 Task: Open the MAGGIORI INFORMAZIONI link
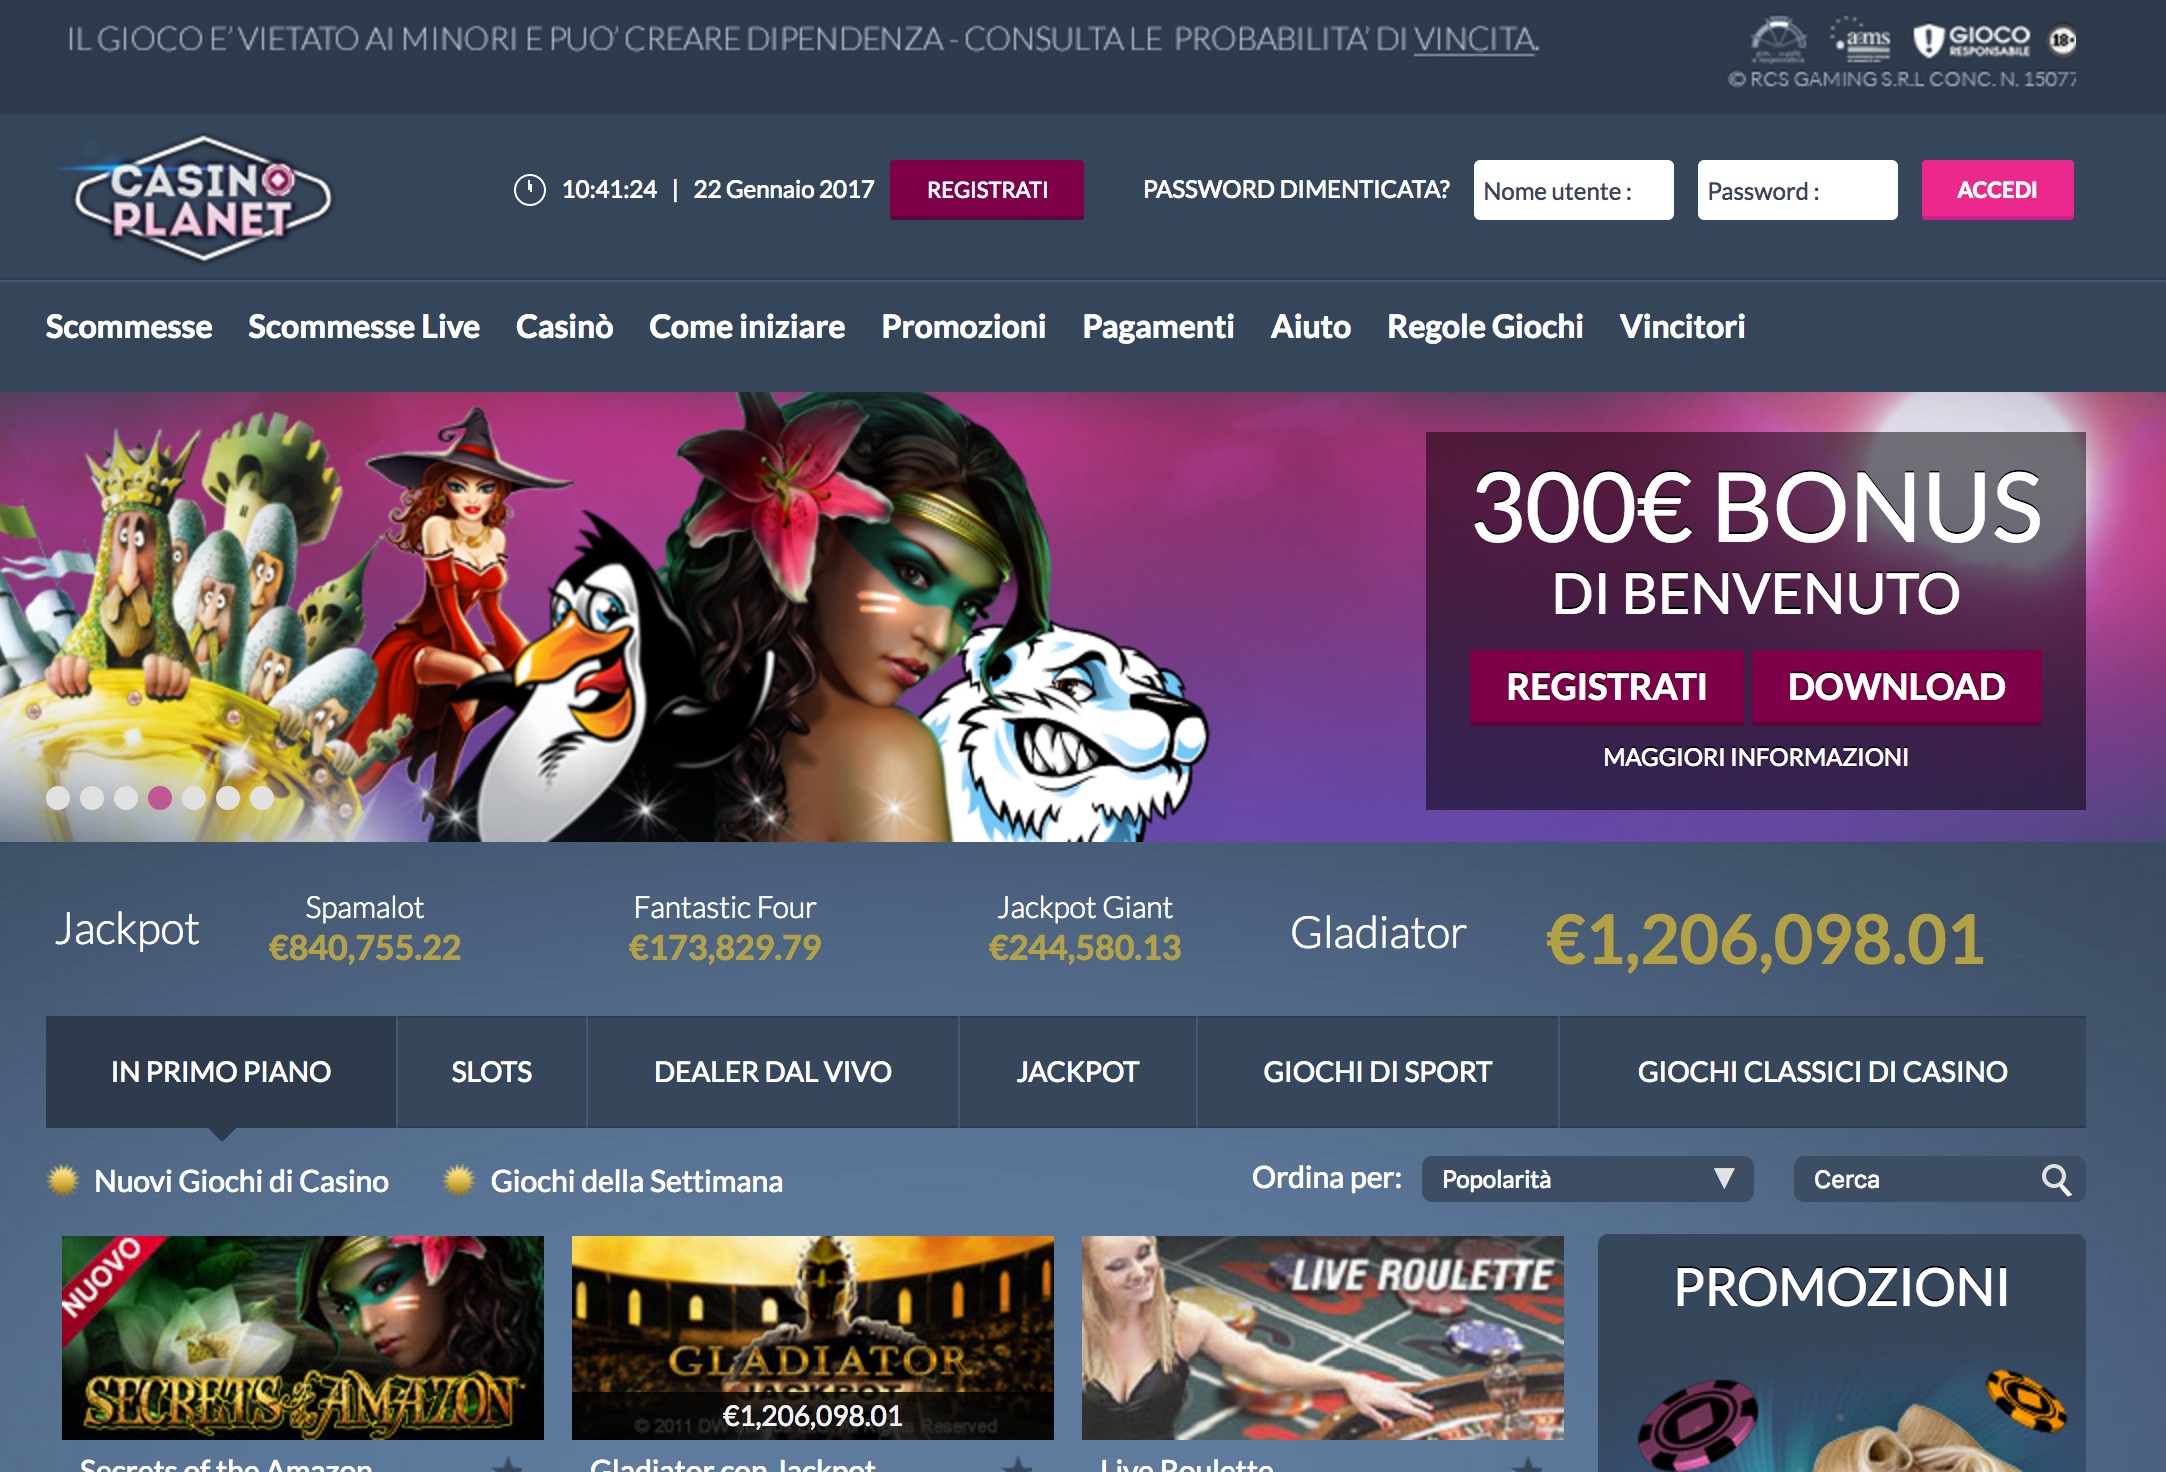pos(1755,757)
